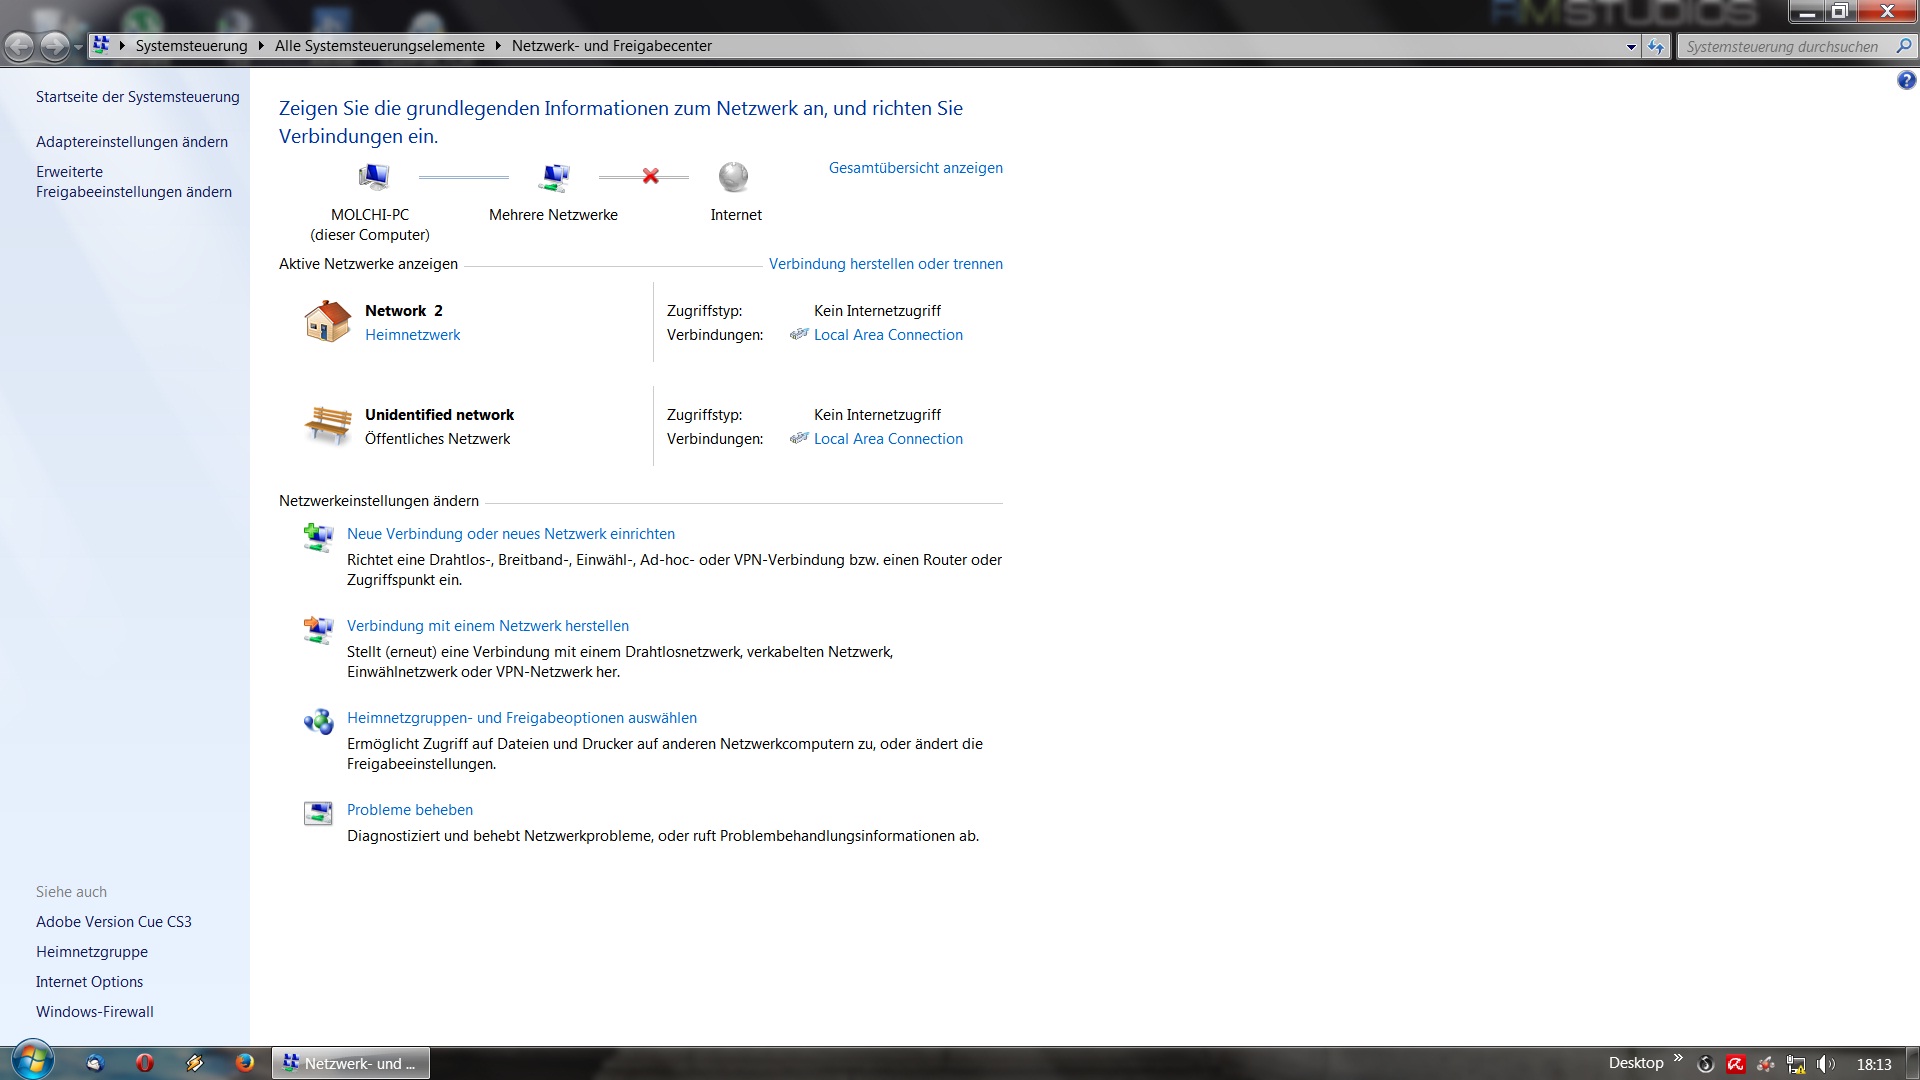
Task: Expand the recent pages arrow beside Forward button
Action: (x=78, y=47)
